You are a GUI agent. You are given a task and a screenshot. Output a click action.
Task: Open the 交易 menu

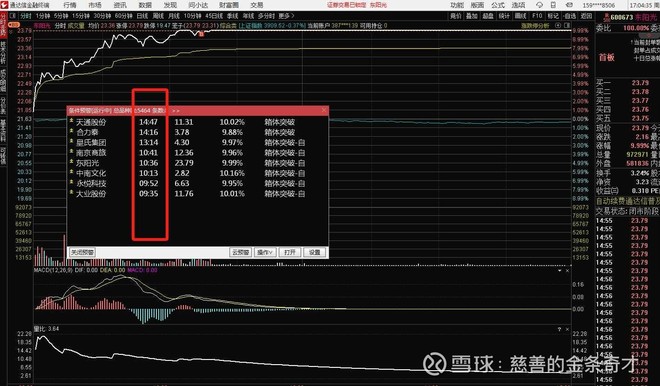click(x=257, y=5)
